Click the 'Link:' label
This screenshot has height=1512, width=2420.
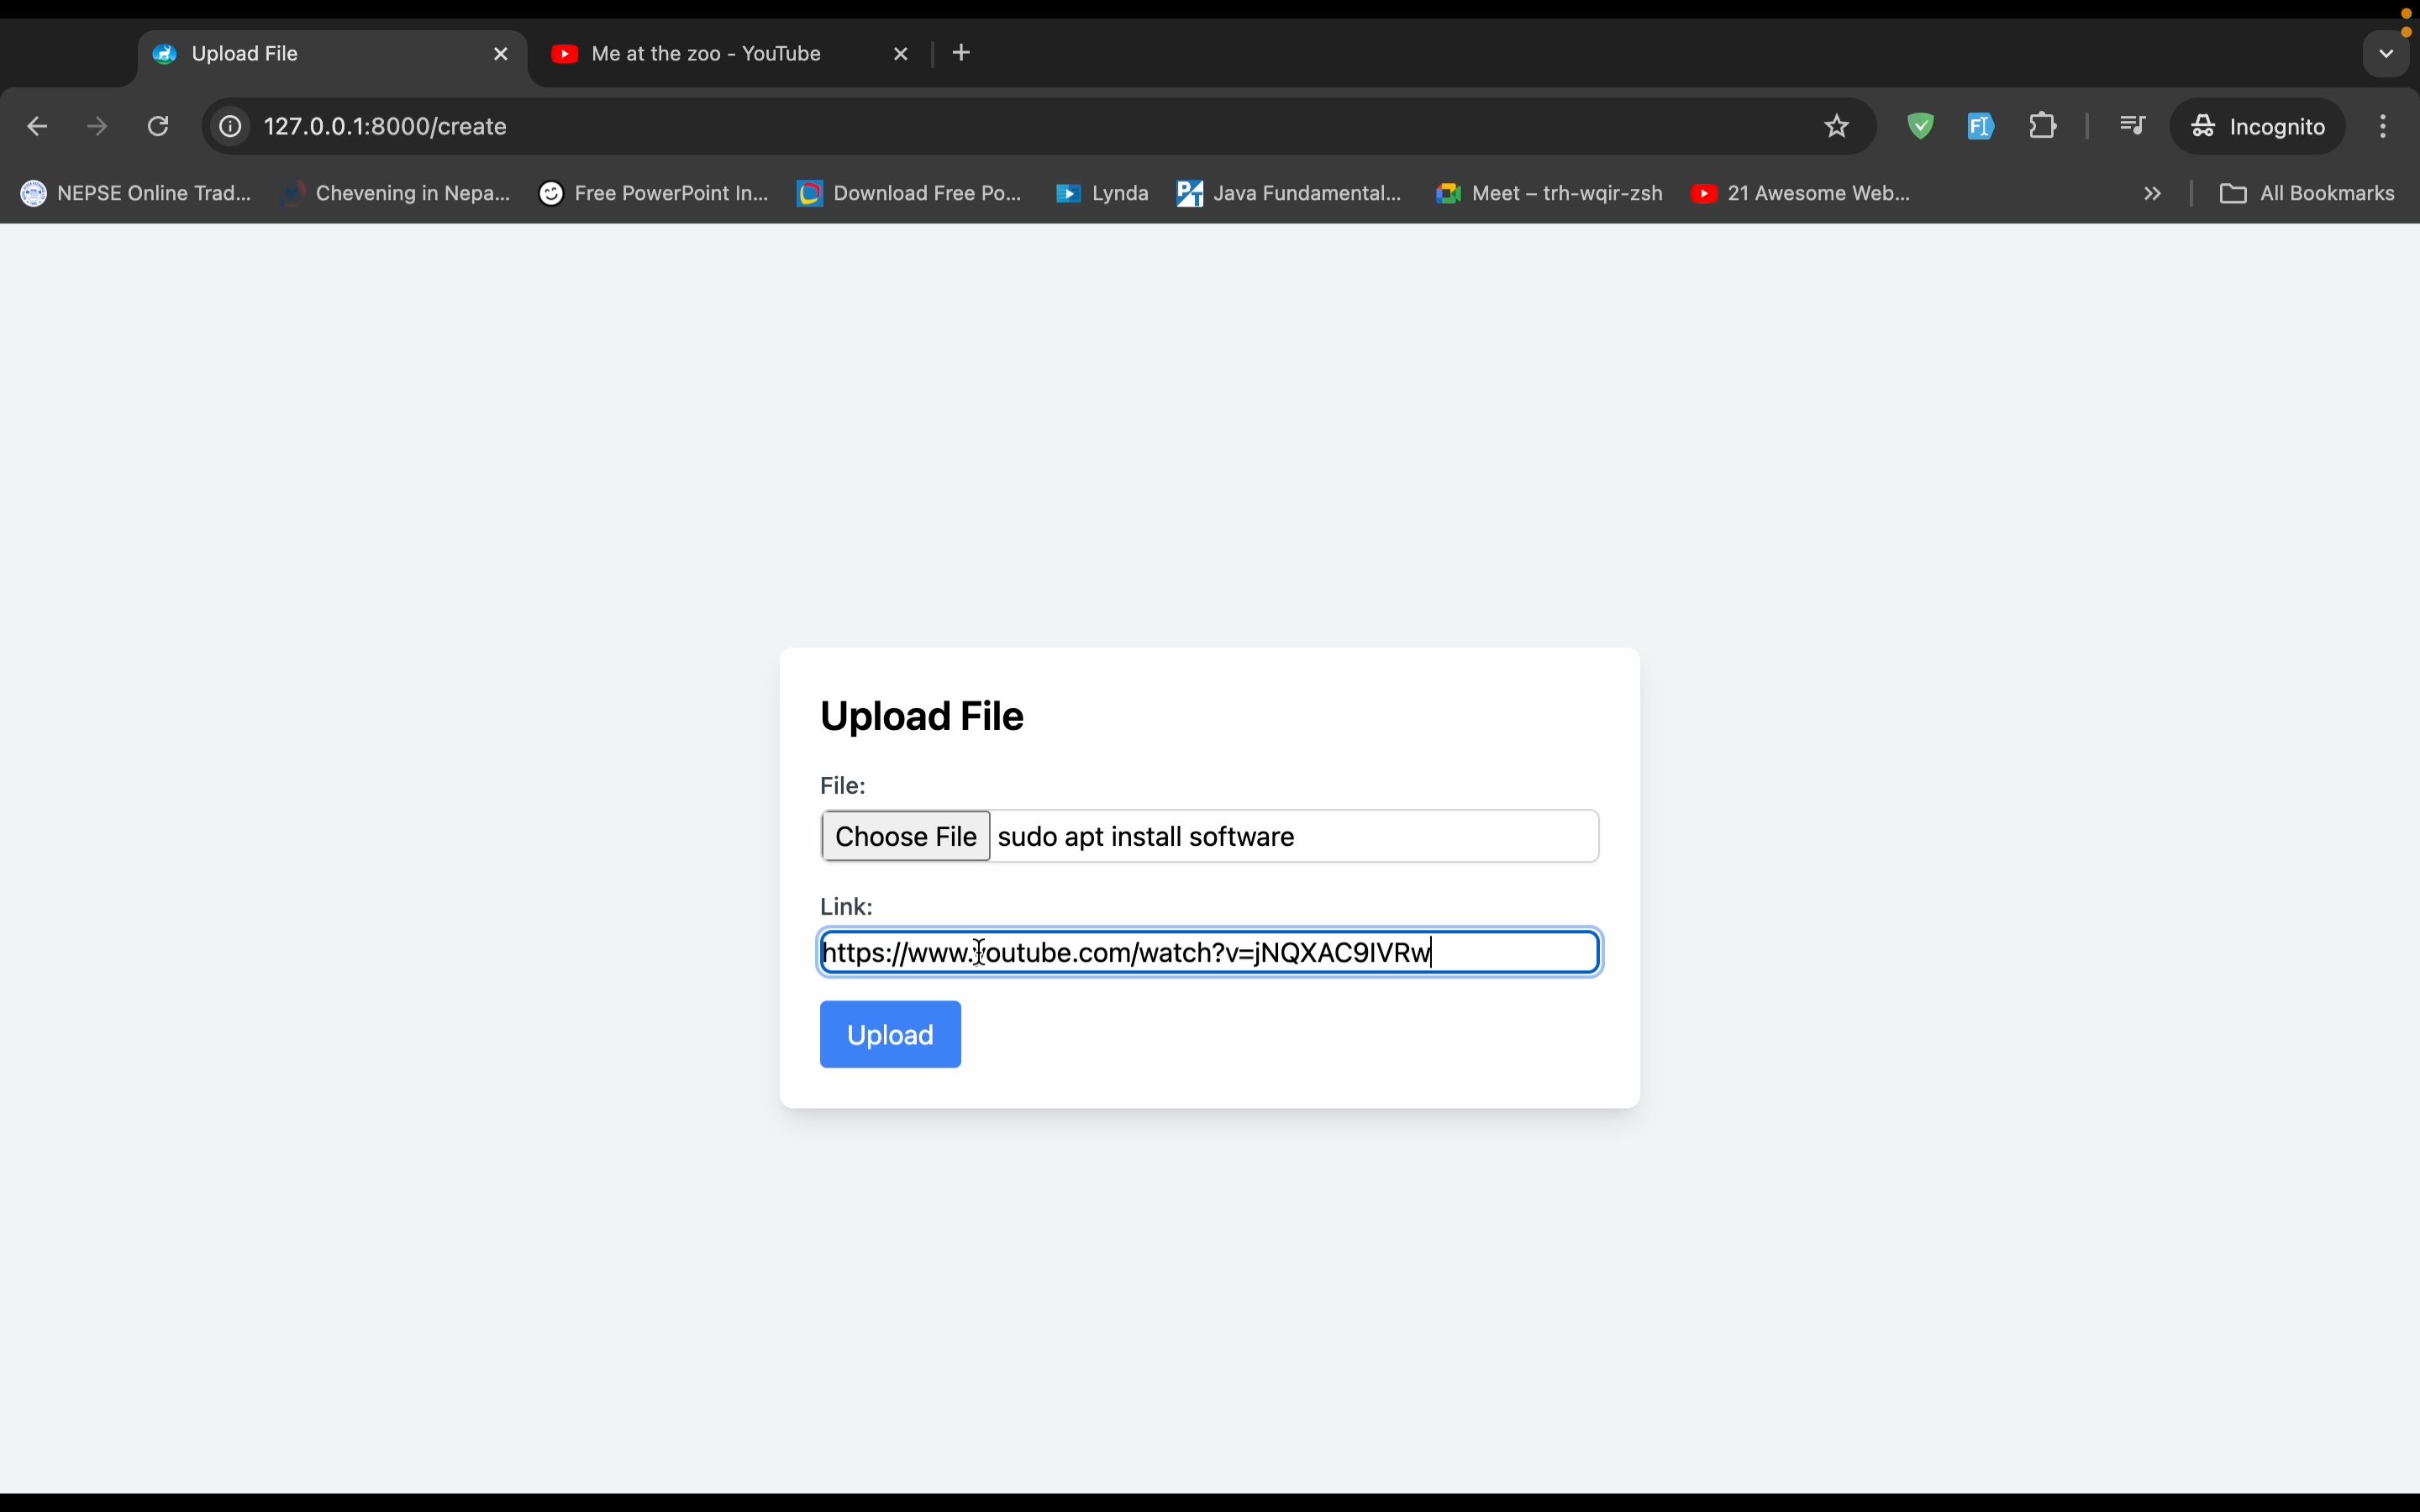[x=846, y=906]
